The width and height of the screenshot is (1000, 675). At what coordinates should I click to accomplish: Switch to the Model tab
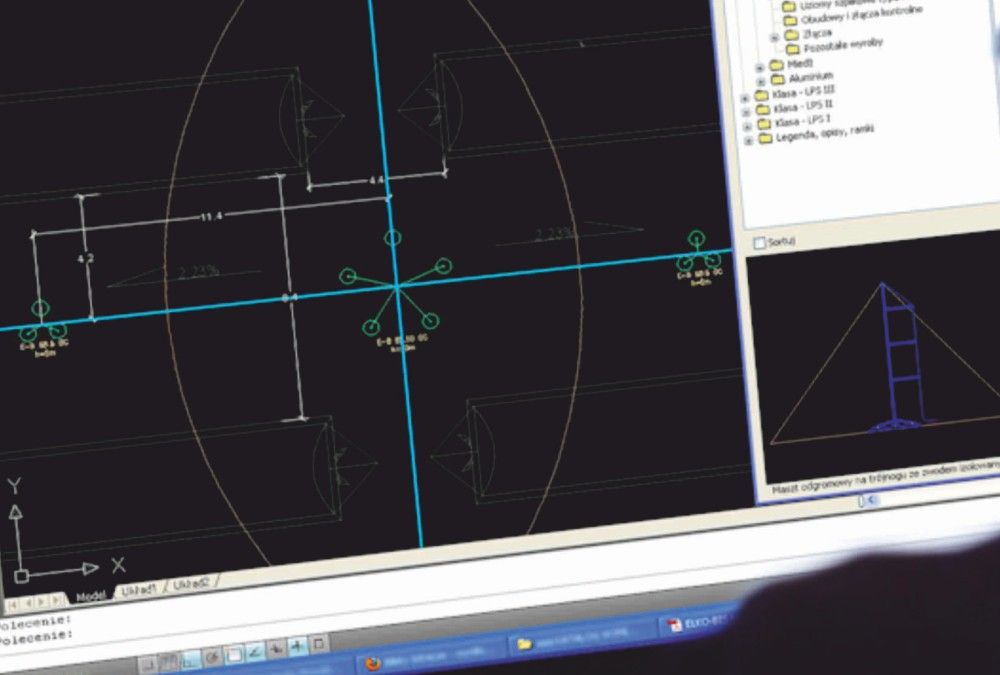[x=91, y=596]
